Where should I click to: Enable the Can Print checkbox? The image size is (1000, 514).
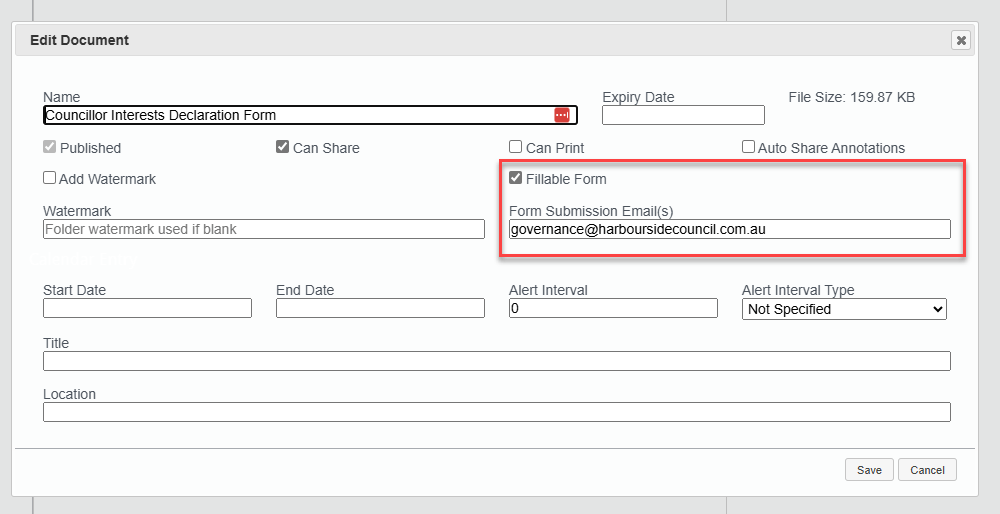(516, 147)
